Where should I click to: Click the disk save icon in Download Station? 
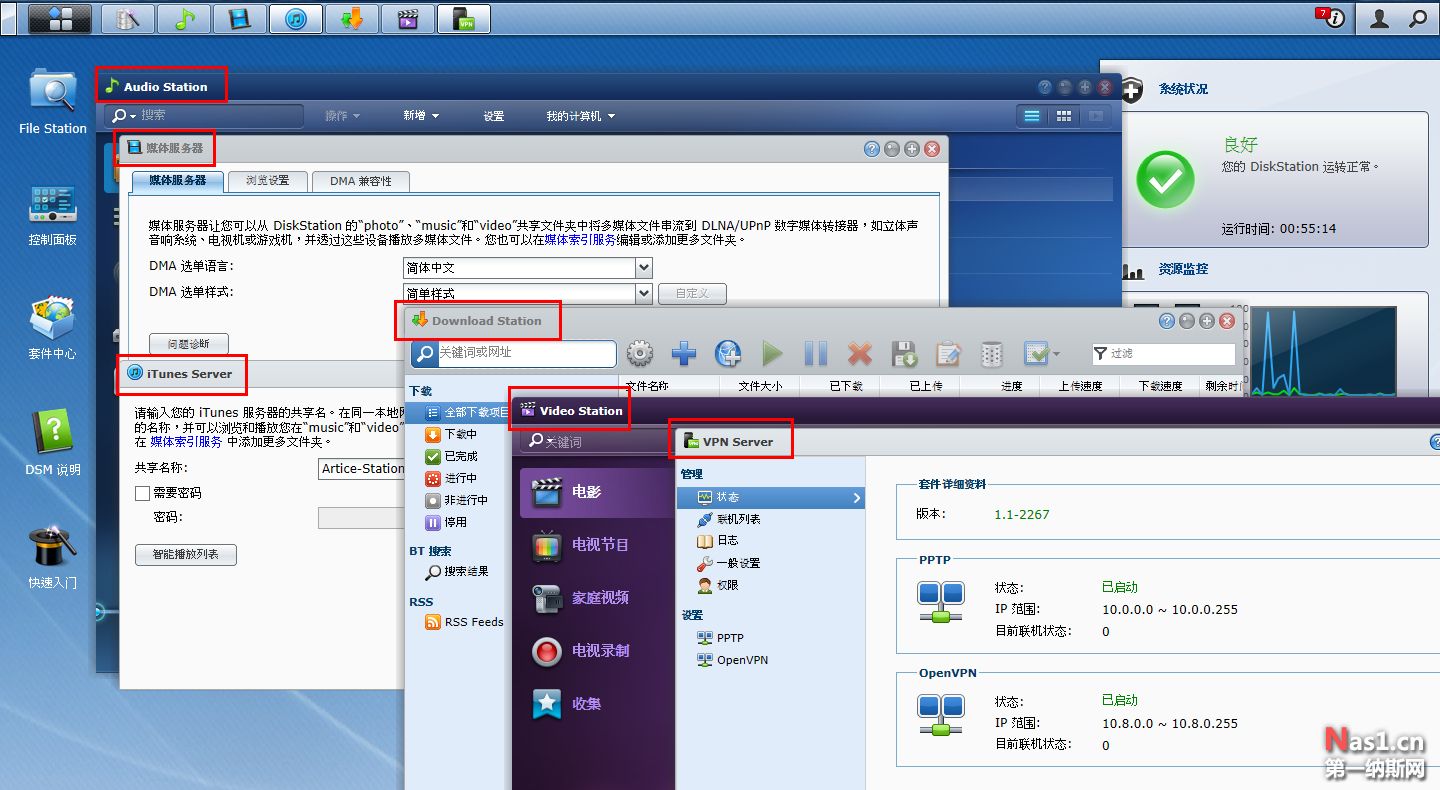[x=904, y=353]
